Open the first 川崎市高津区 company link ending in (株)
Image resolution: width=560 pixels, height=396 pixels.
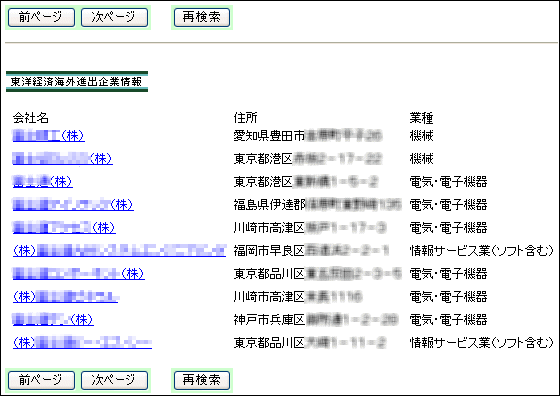[x=64, y=227]
